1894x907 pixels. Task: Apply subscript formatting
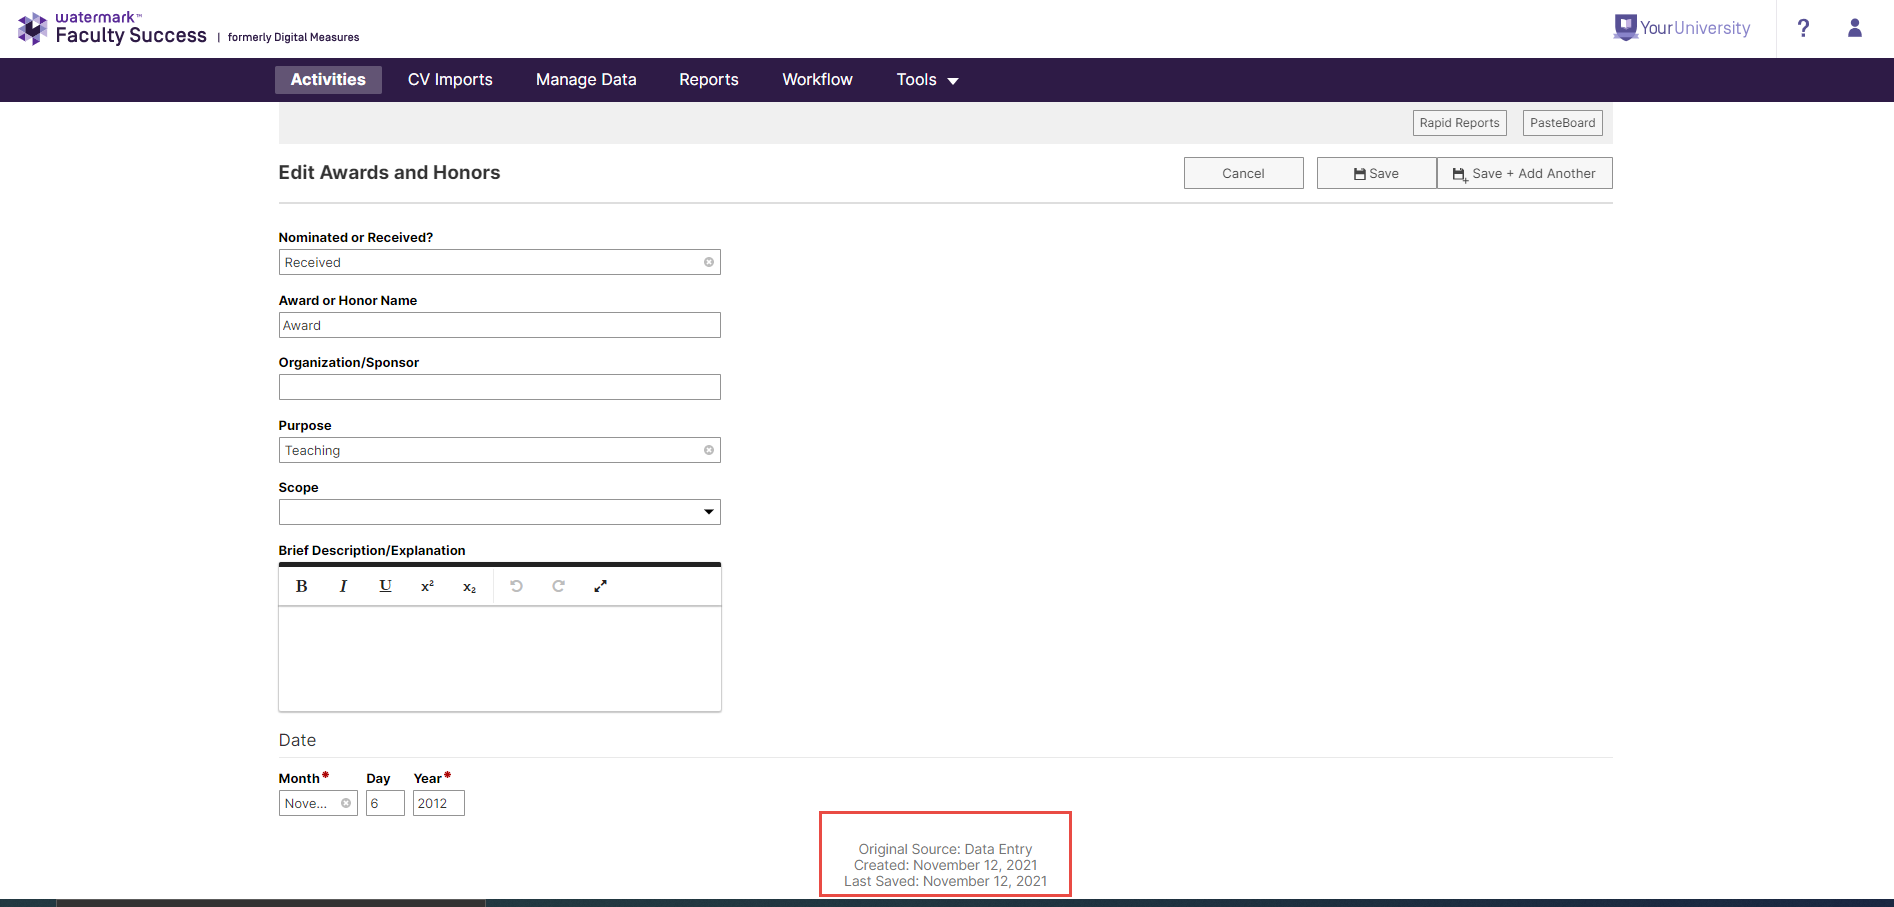click(469, 587)
